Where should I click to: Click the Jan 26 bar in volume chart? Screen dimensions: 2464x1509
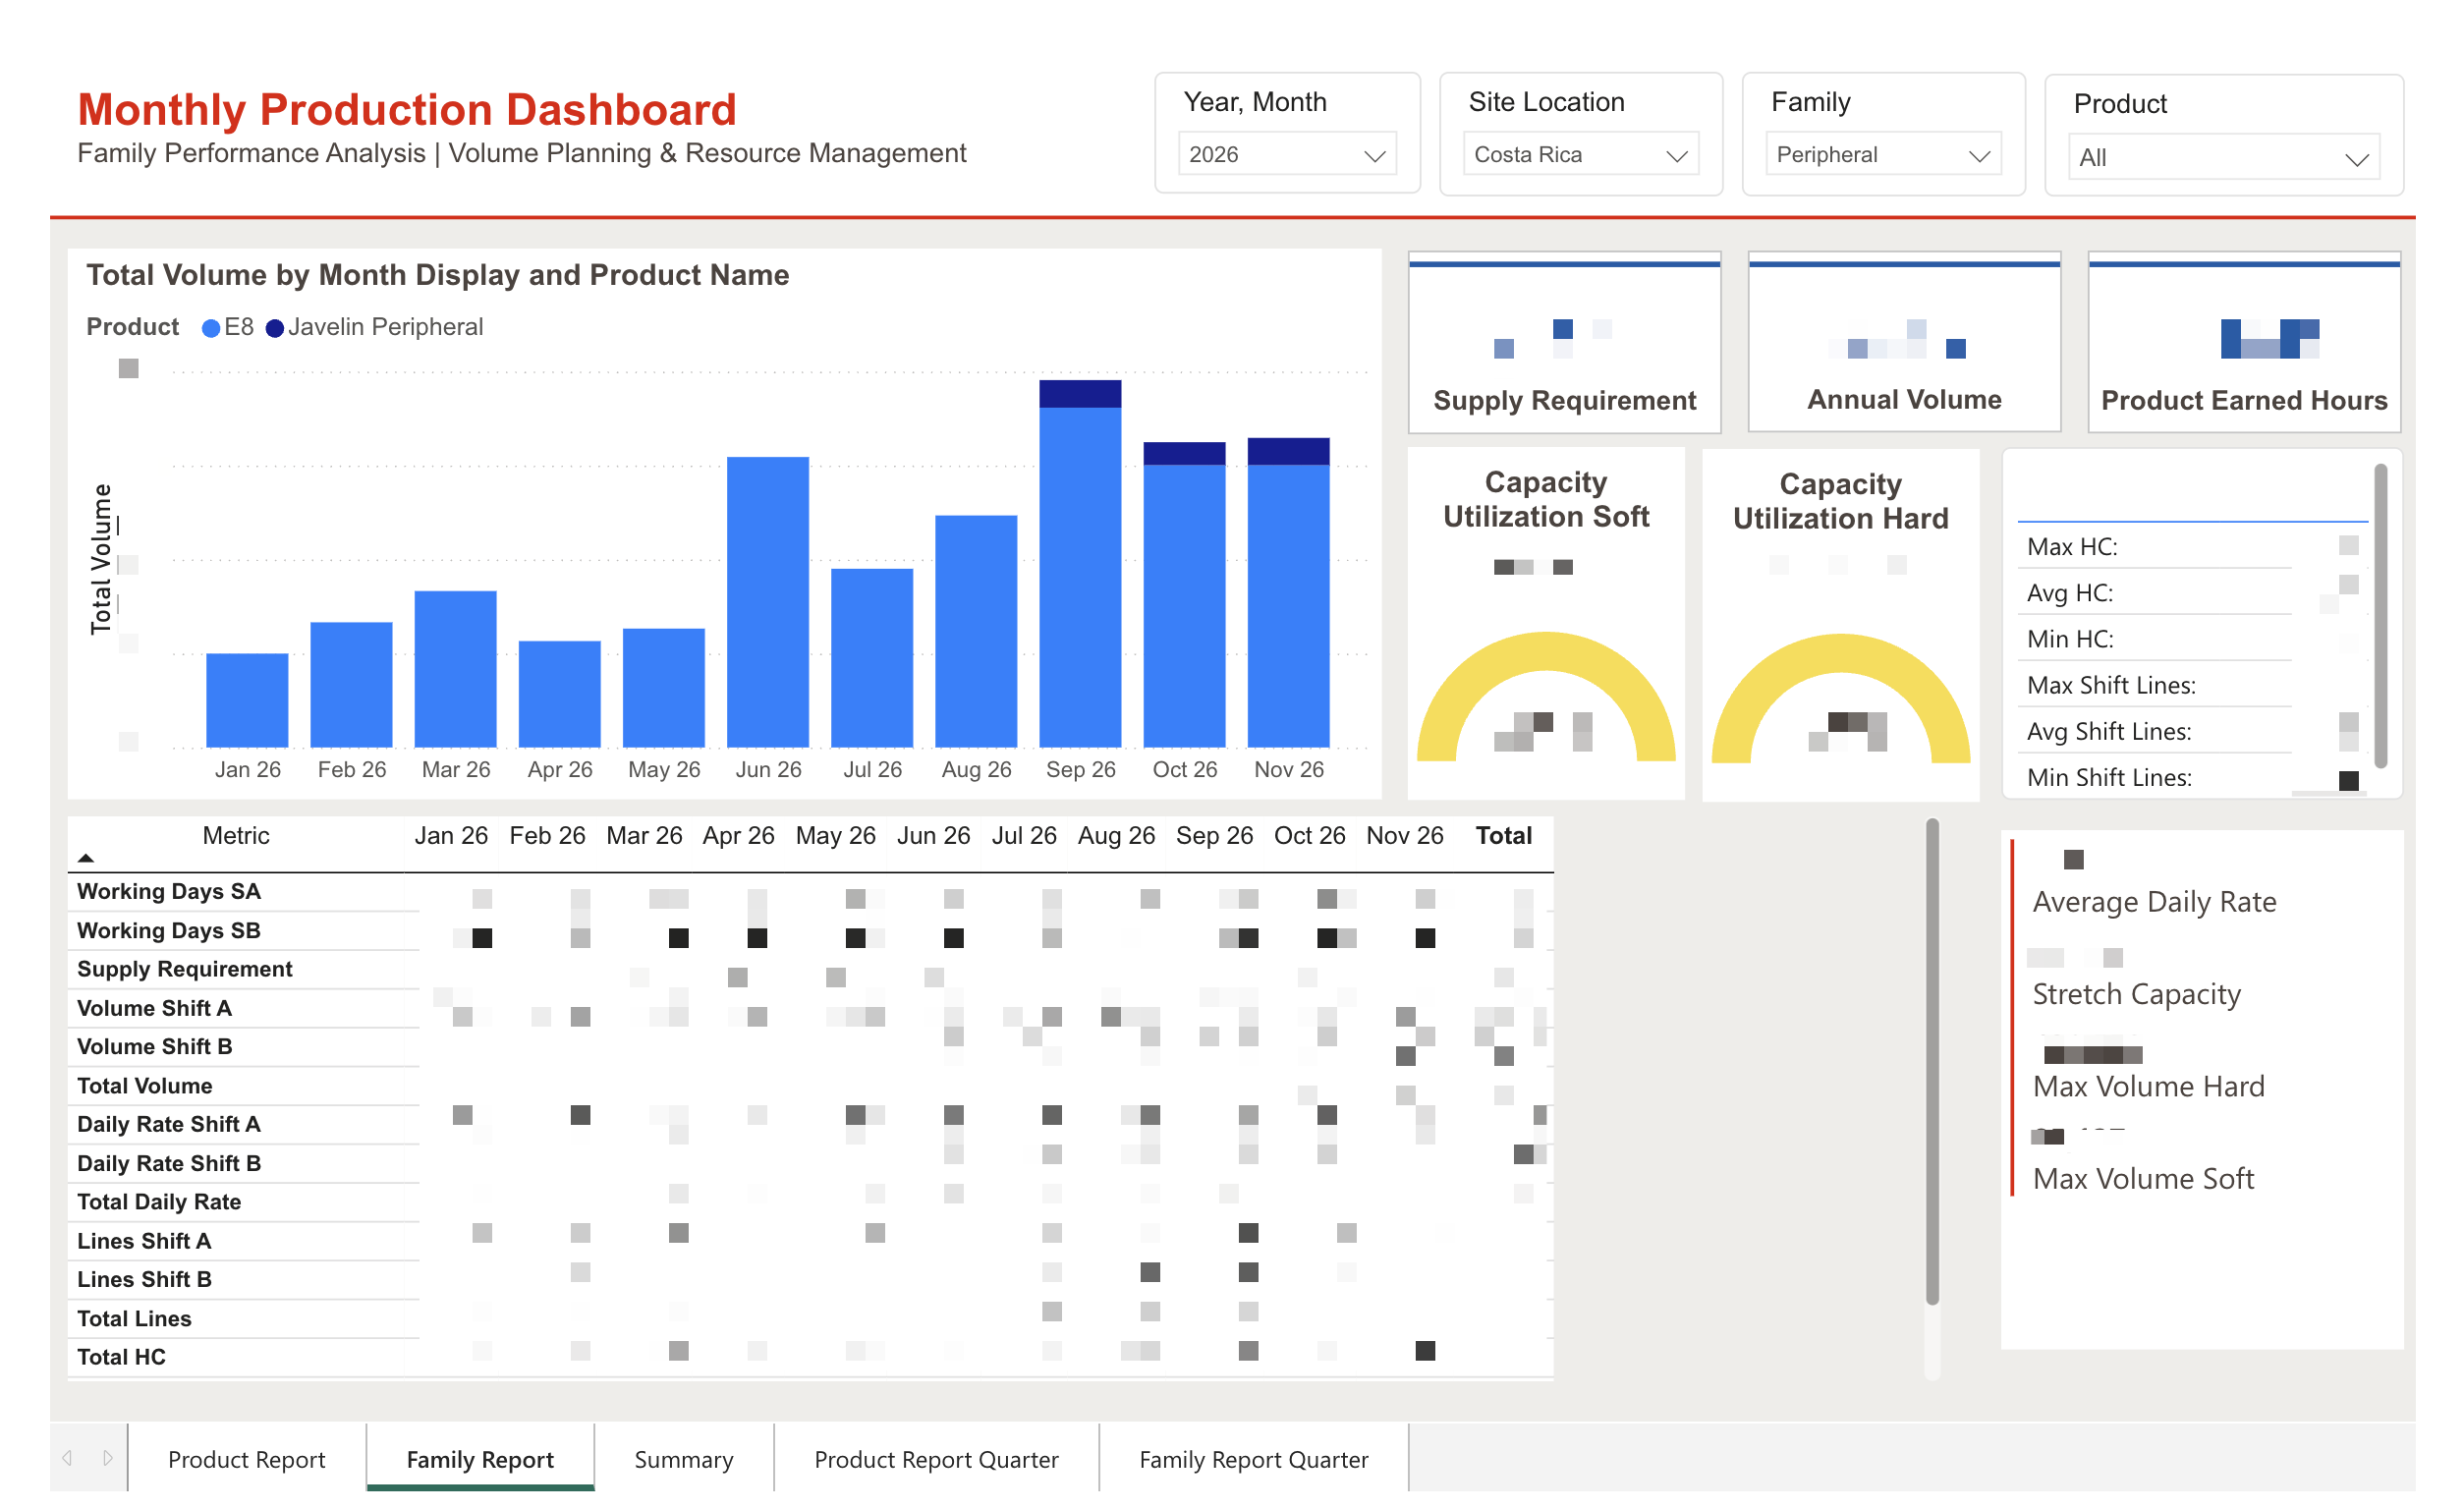[247, 700]
